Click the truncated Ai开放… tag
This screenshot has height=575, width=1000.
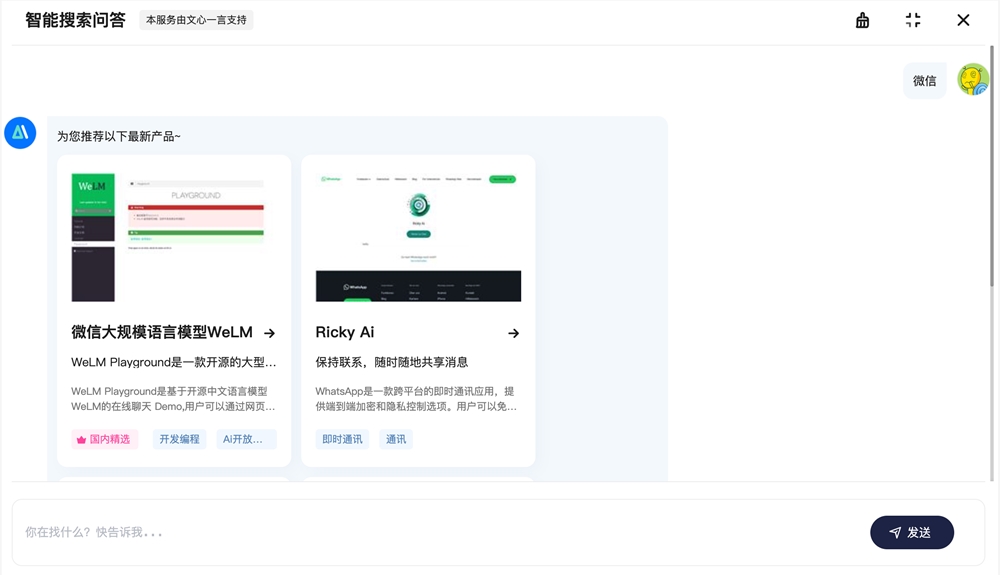[x=246, y=439]
